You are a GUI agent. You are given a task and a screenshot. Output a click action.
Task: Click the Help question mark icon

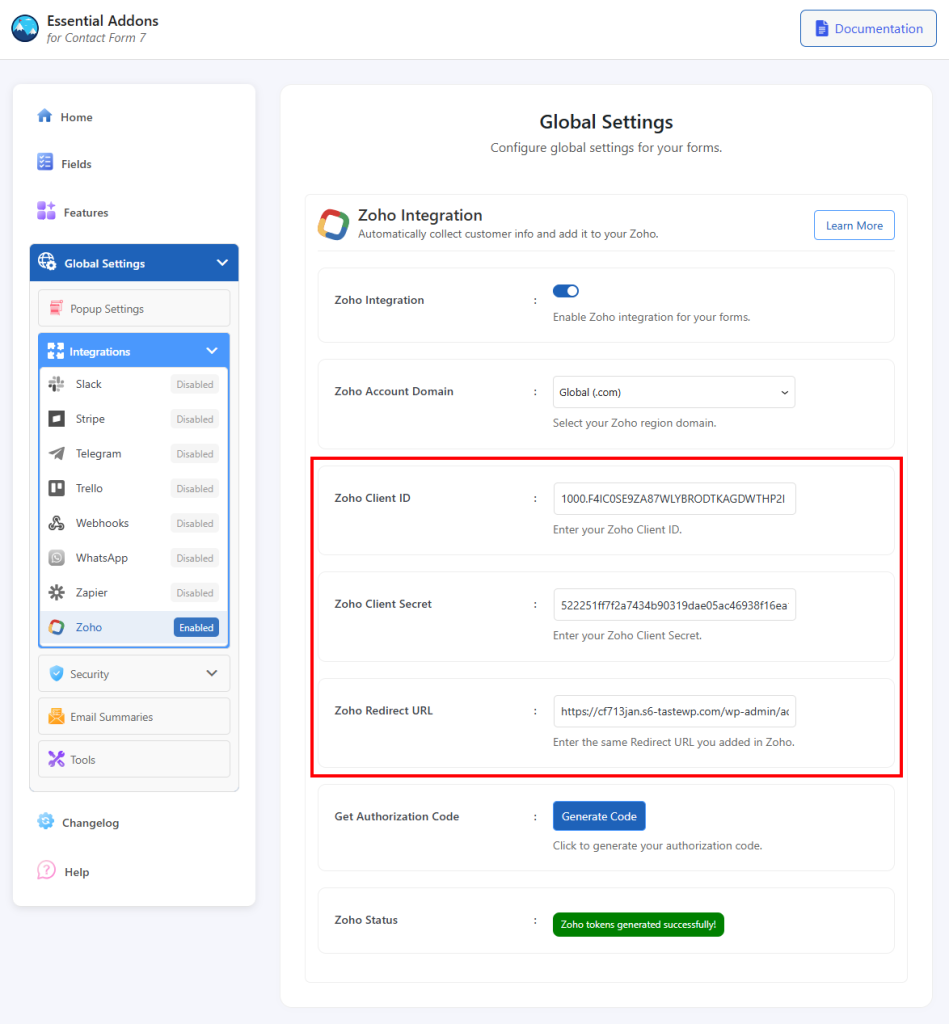point(46,871)
